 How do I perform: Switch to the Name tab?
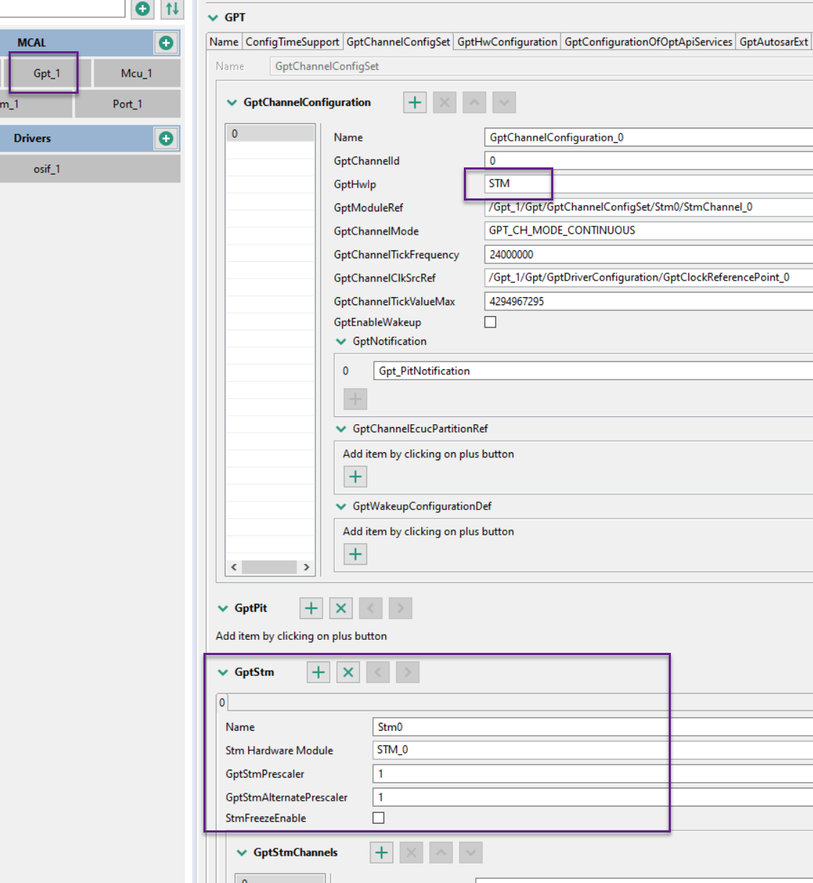[224, 42]
